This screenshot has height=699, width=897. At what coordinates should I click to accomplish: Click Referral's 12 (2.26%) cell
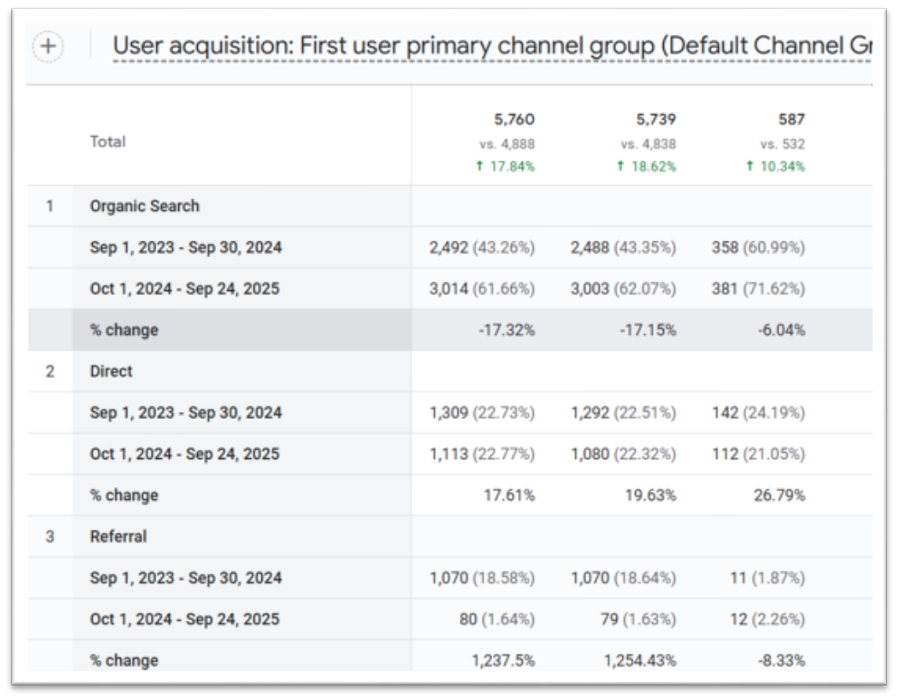point(767,619)
